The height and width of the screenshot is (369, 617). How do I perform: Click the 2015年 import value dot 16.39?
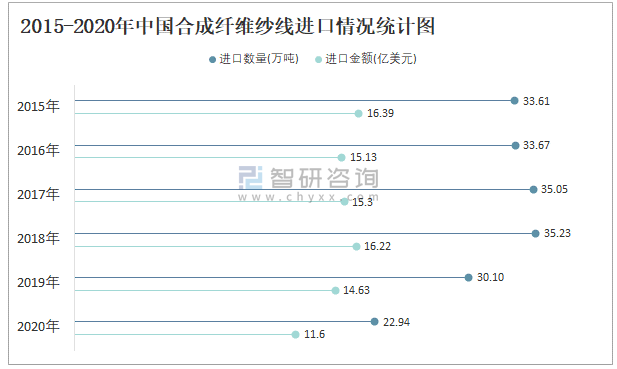358,114
